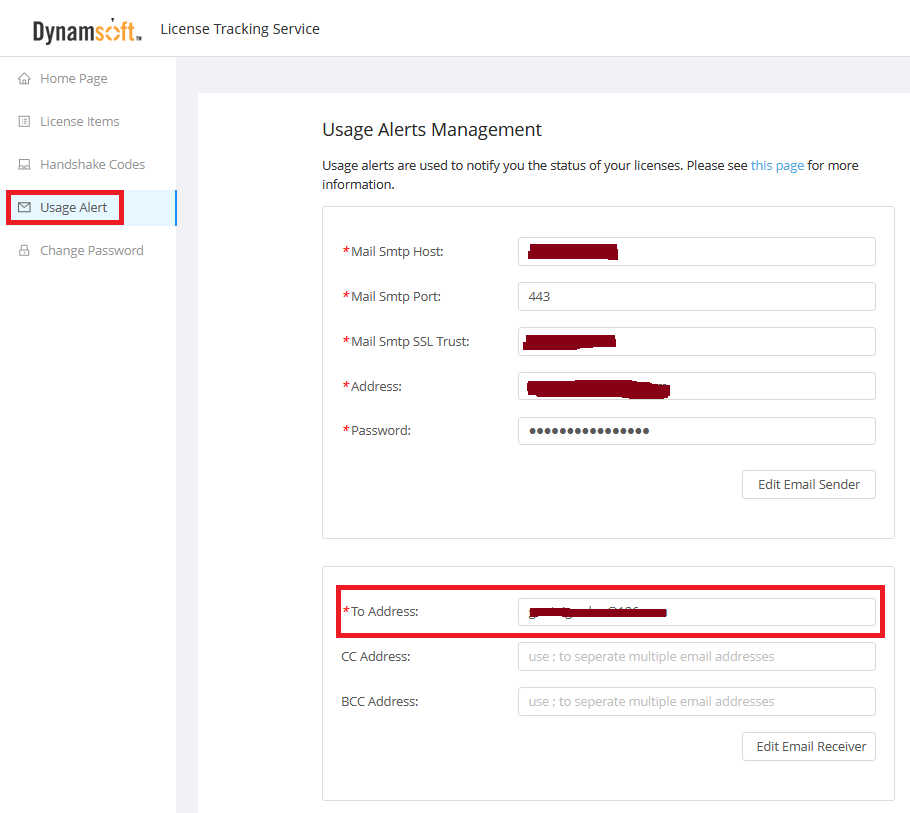Click the Handshake Codes laptop icon
This screenshot has height=813, width=910.
(x=24, y=165)
